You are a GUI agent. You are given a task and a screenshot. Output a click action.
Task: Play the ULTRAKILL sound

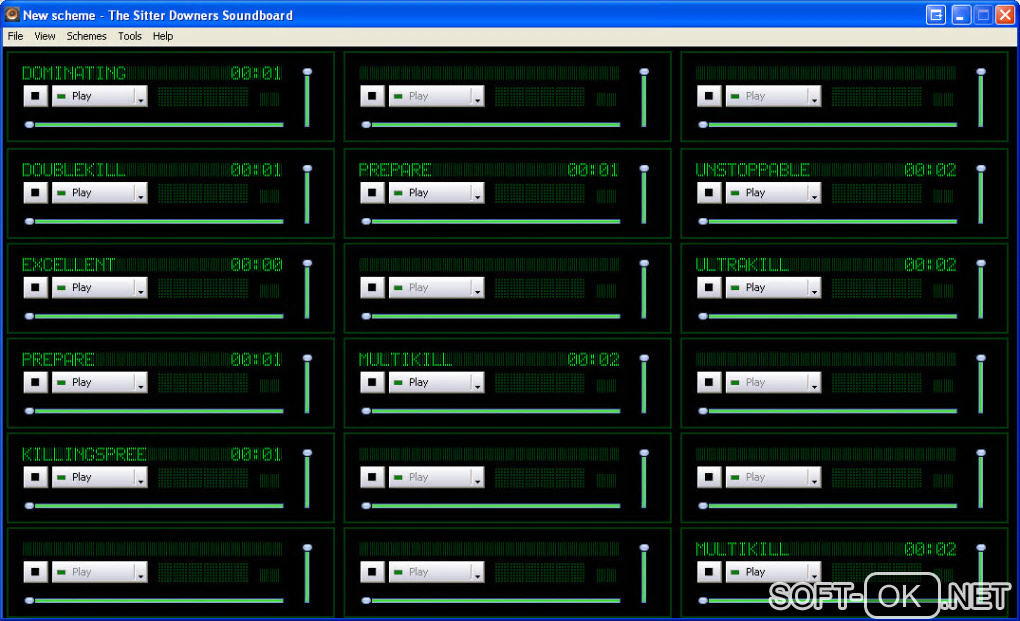pyautogui.click(x=767, y=287)
